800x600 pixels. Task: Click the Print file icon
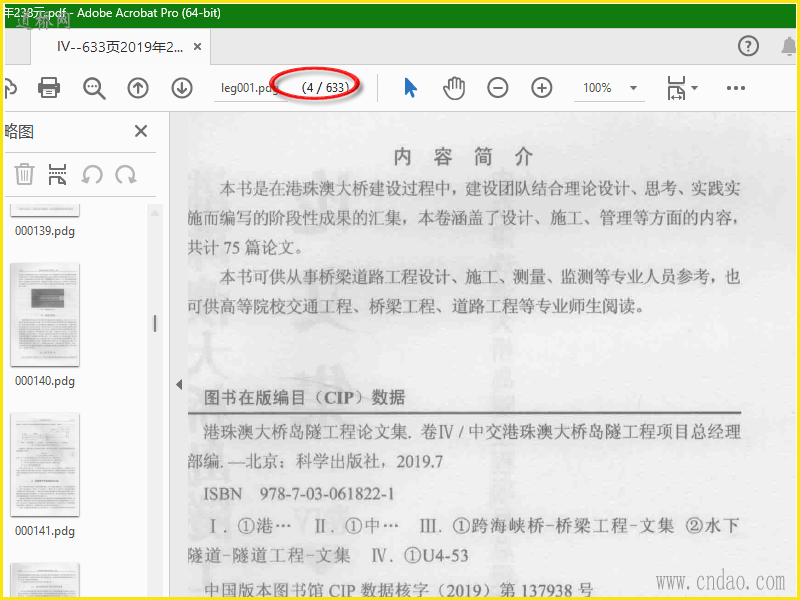[x=49, y=88]
